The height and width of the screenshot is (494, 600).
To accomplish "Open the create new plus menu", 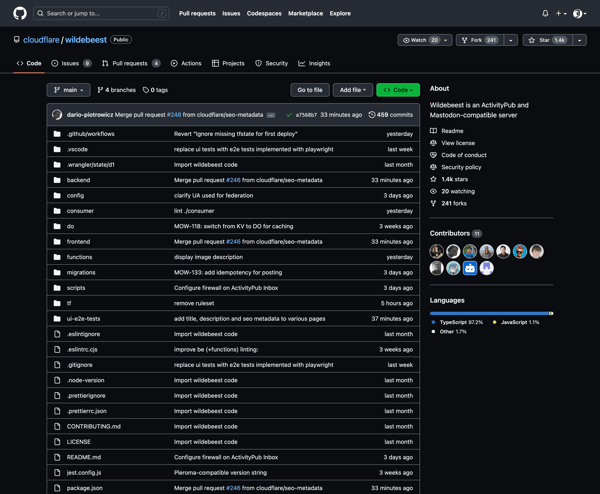I will [x=561, y=13].
